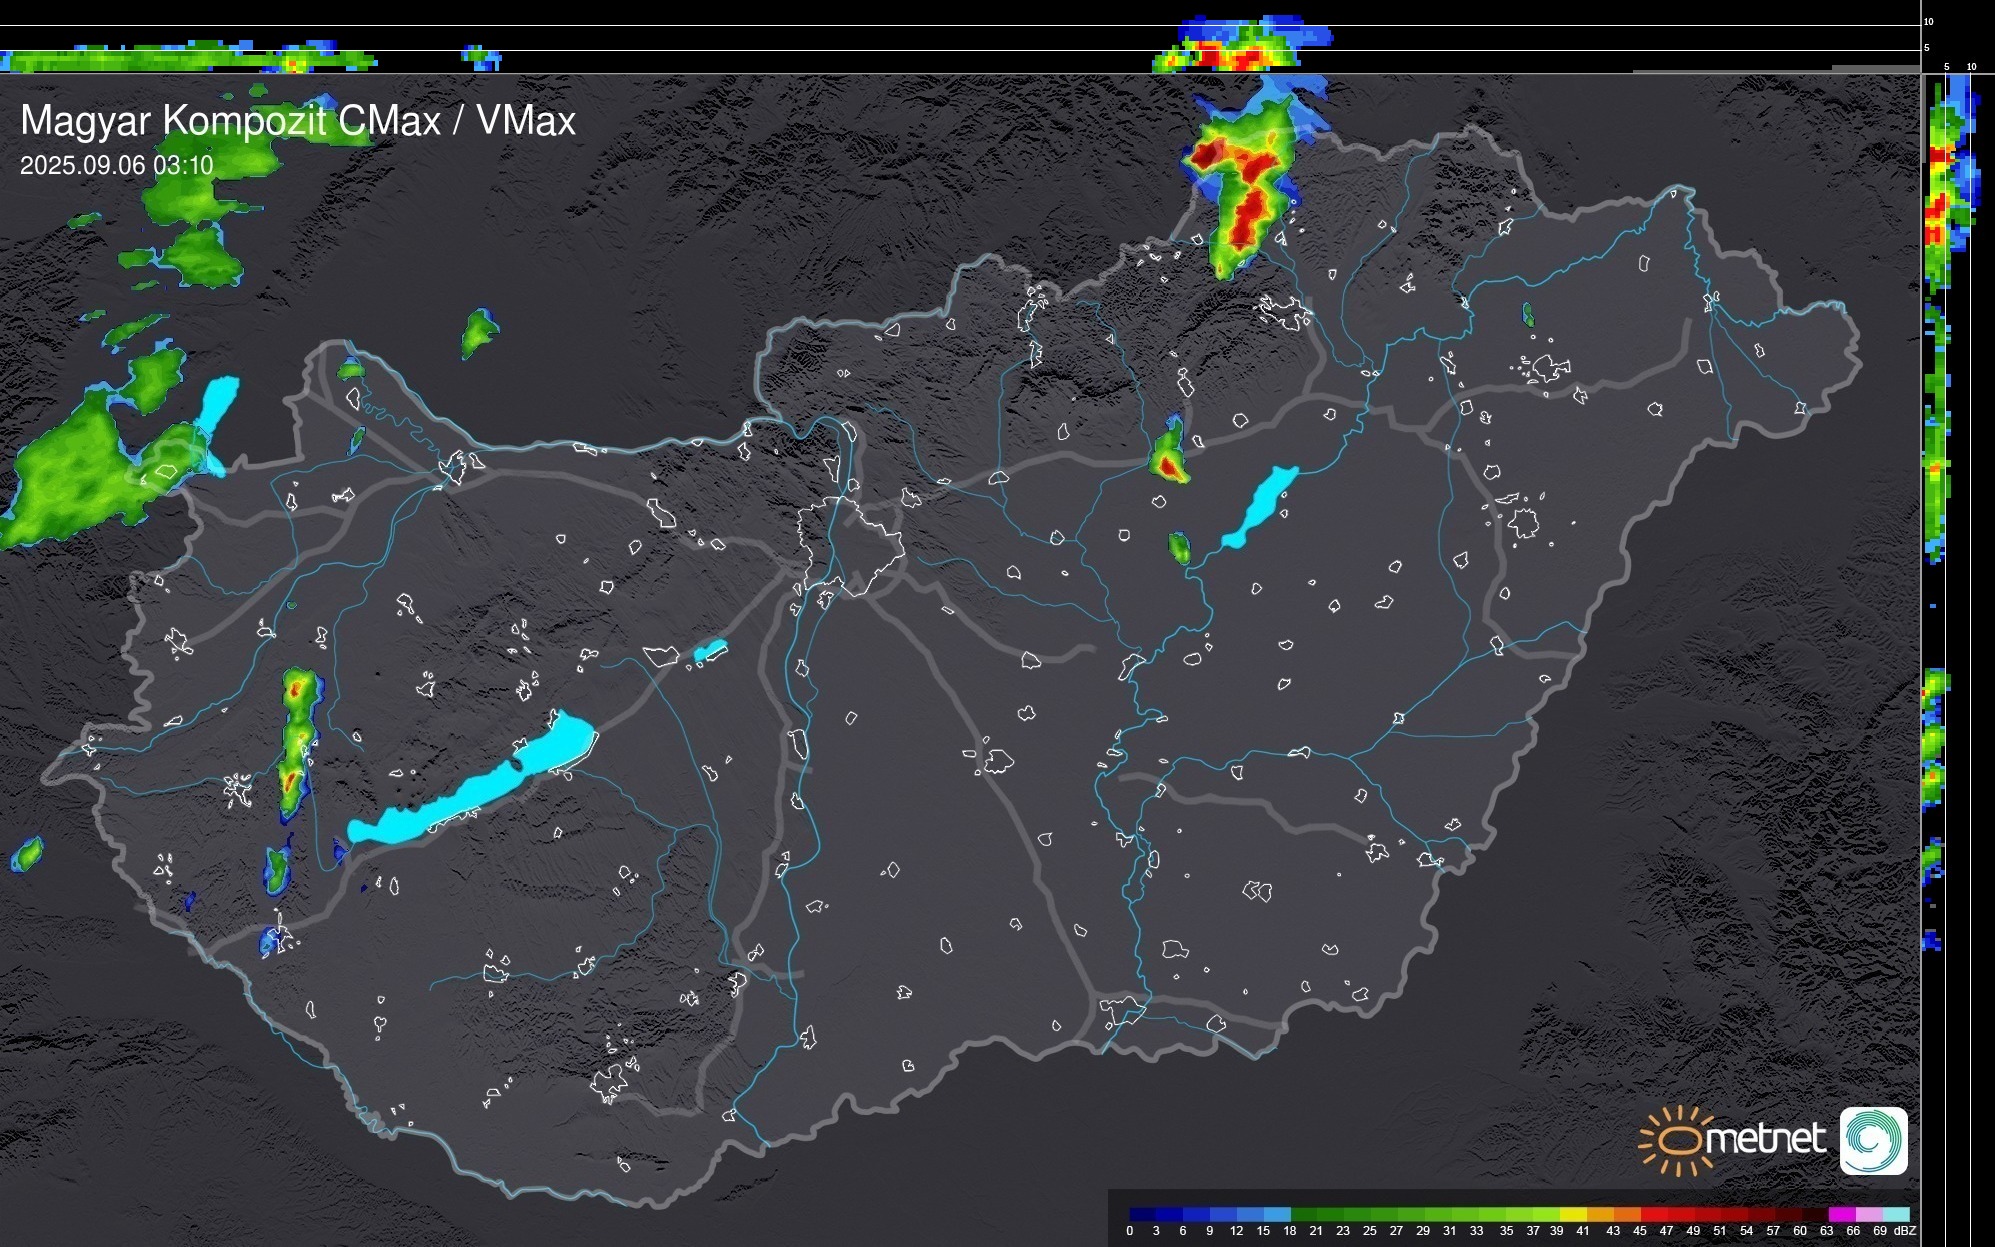Viewport: 1995px width, 1247px height.
Task: Click the elongated storm cell west of Balaton
Action: [x=295, y=738]
